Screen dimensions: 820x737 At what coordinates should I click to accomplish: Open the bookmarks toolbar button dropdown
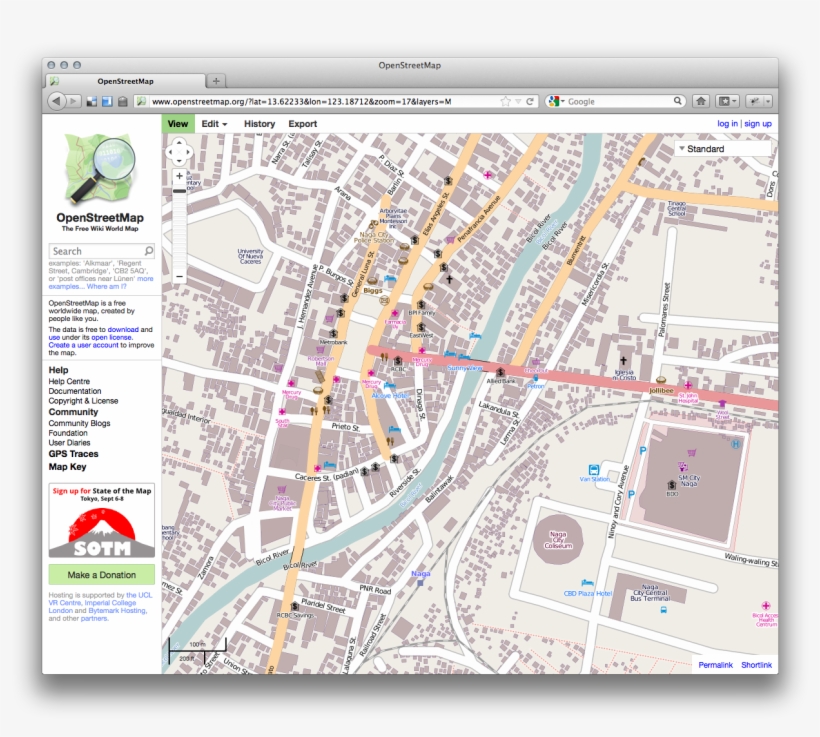[x=727, y=101]
